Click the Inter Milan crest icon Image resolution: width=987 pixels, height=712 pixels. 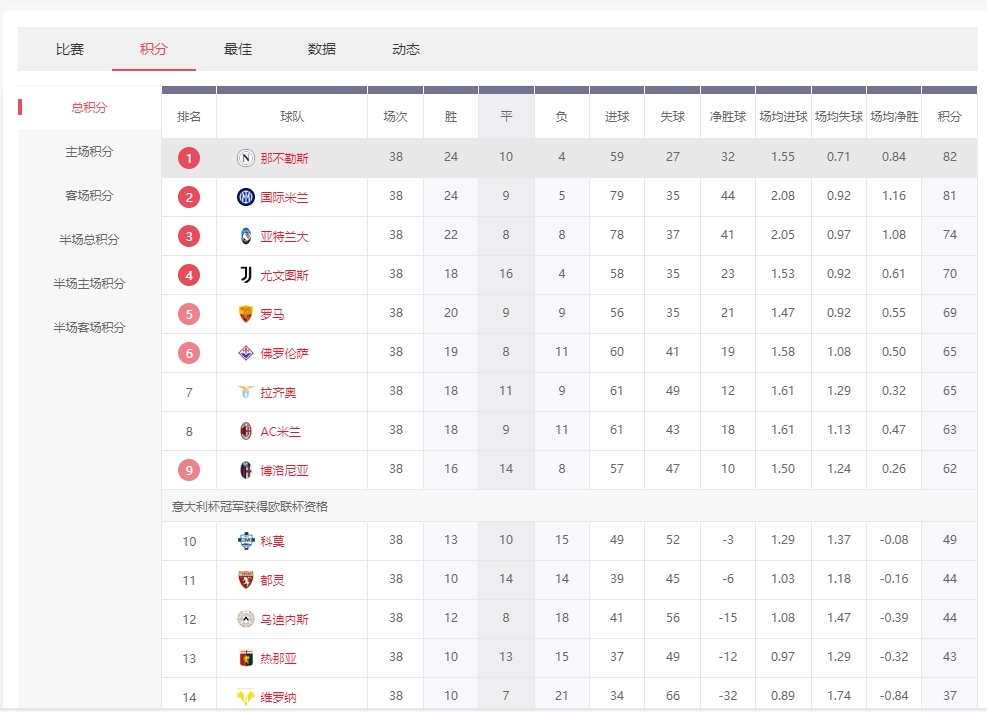[246, 197]
